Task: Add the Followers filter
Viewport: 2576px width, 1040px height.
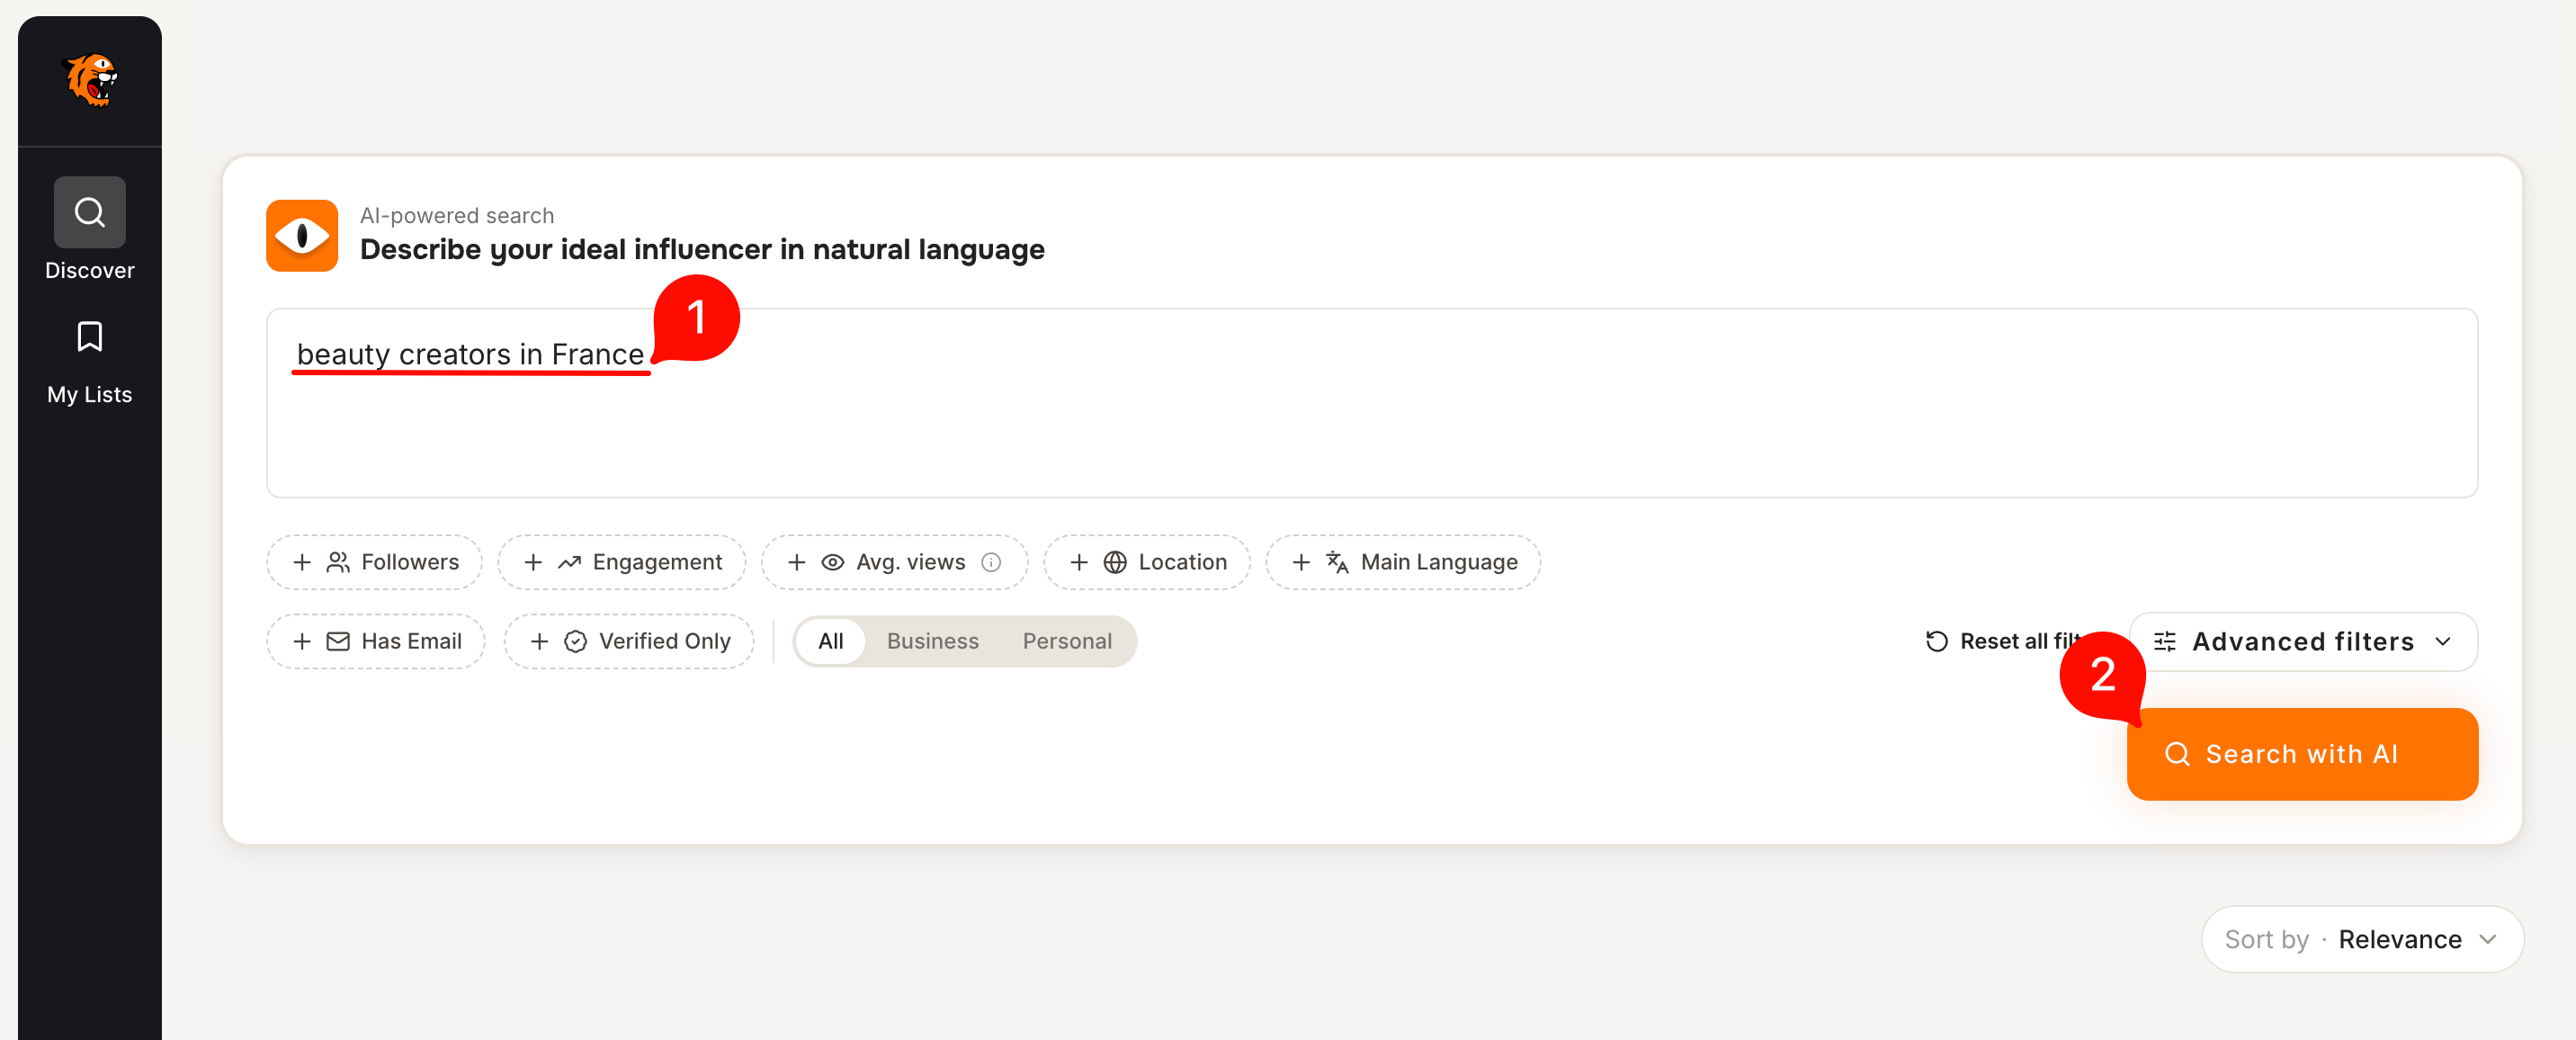Action: point(375,562)
